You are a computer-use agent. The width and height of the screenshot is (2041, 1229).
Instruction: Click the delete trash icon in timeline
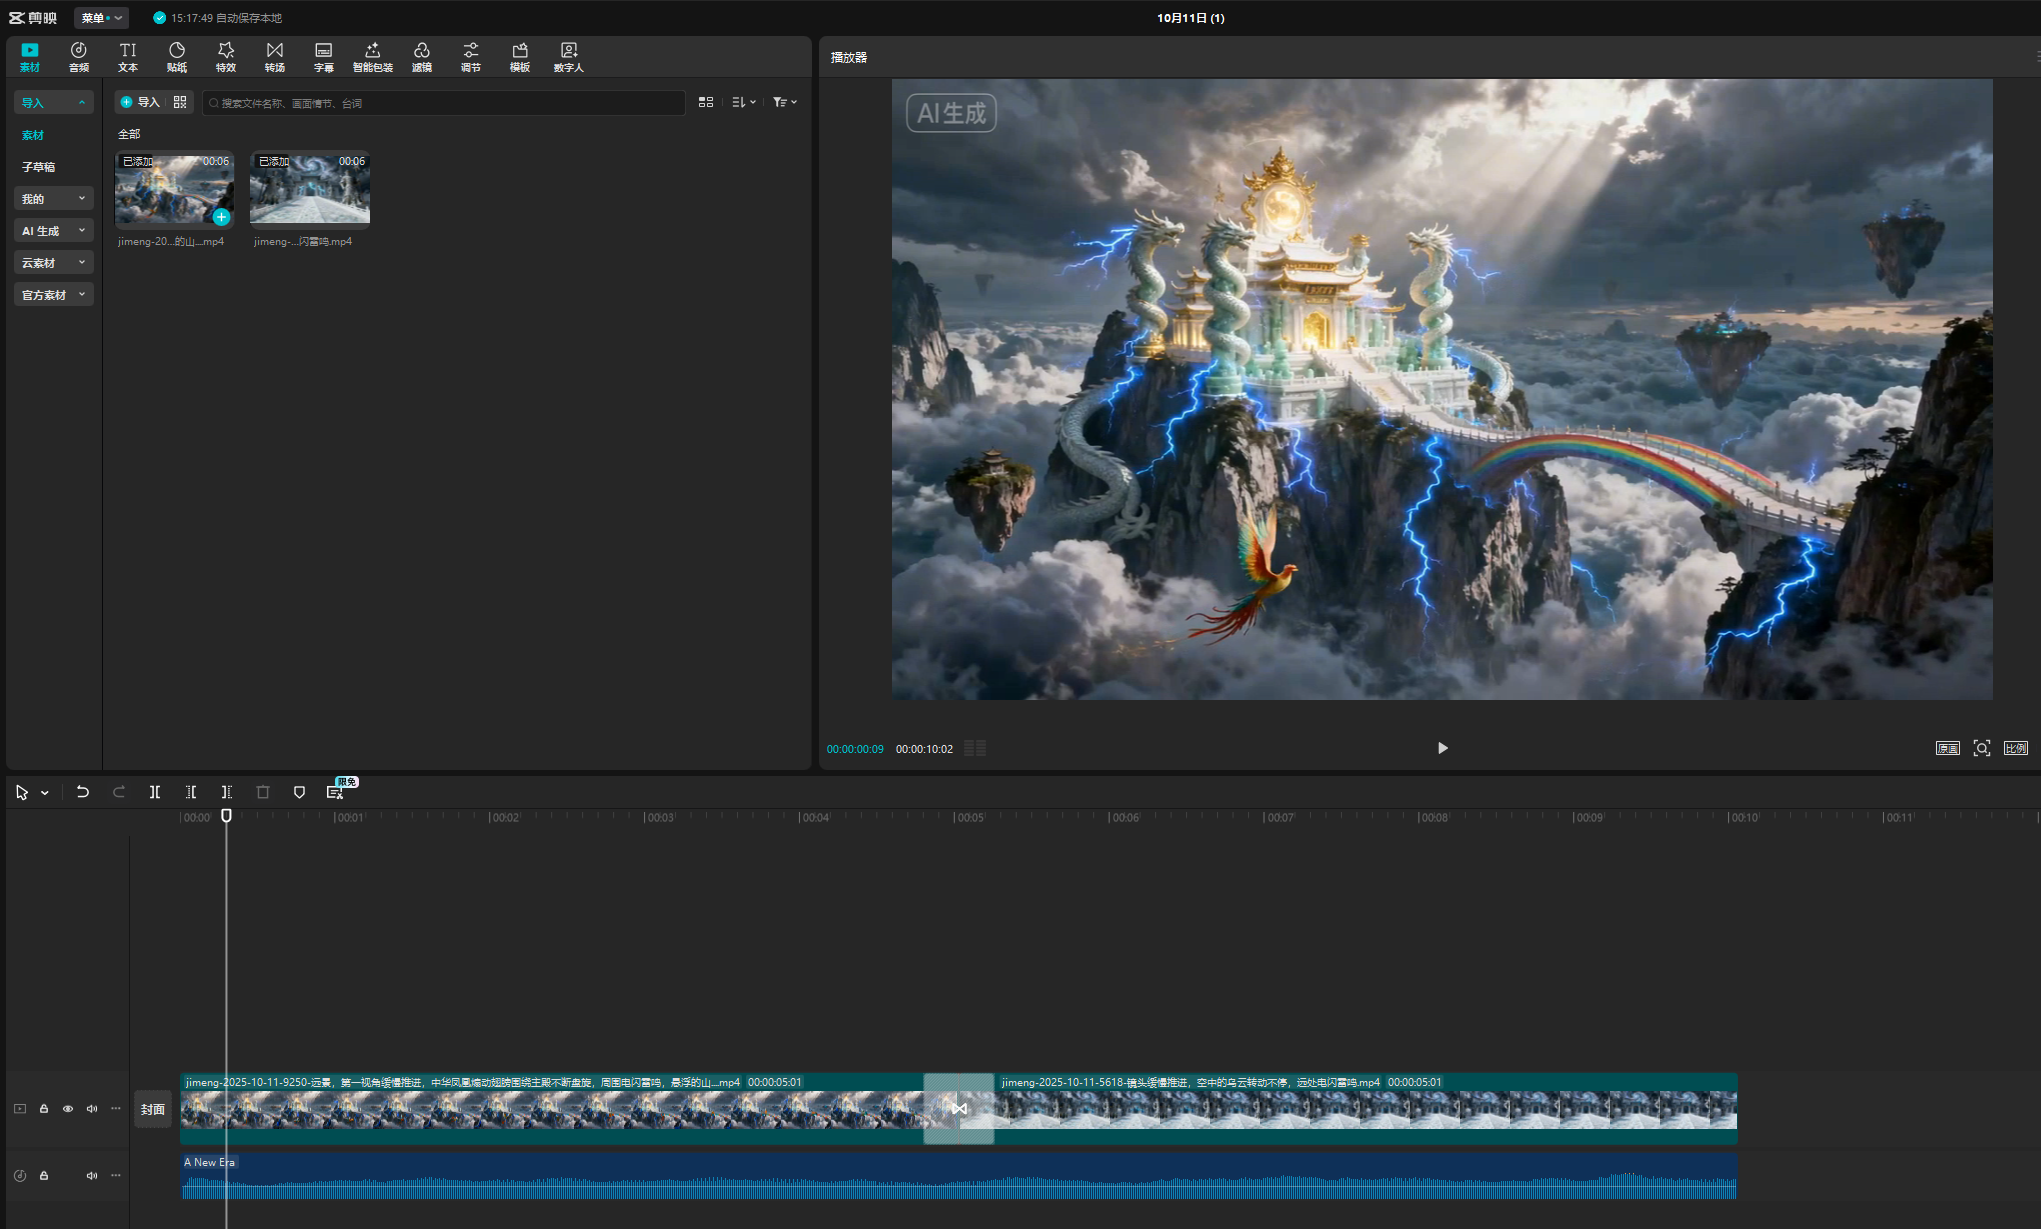263,792
